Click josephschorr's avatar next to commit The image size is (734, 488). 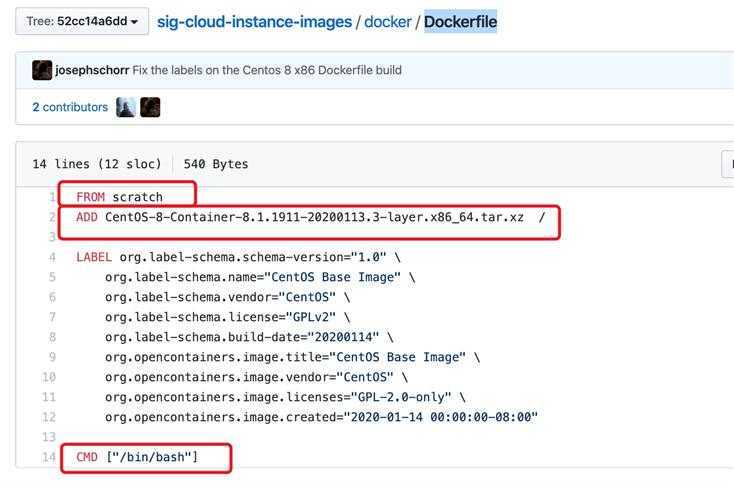(42, 70)
